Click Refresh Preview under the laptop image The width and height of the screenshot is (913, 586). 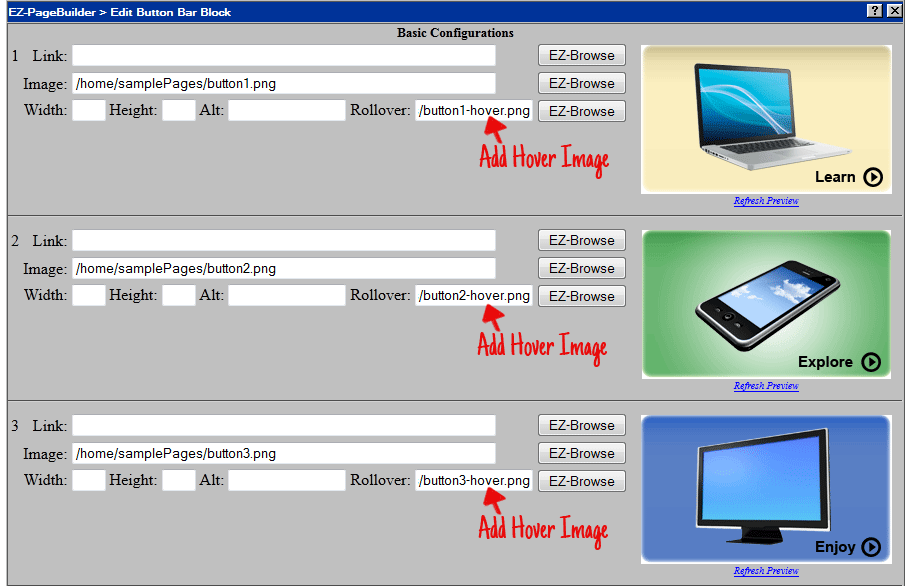point(766,201)
